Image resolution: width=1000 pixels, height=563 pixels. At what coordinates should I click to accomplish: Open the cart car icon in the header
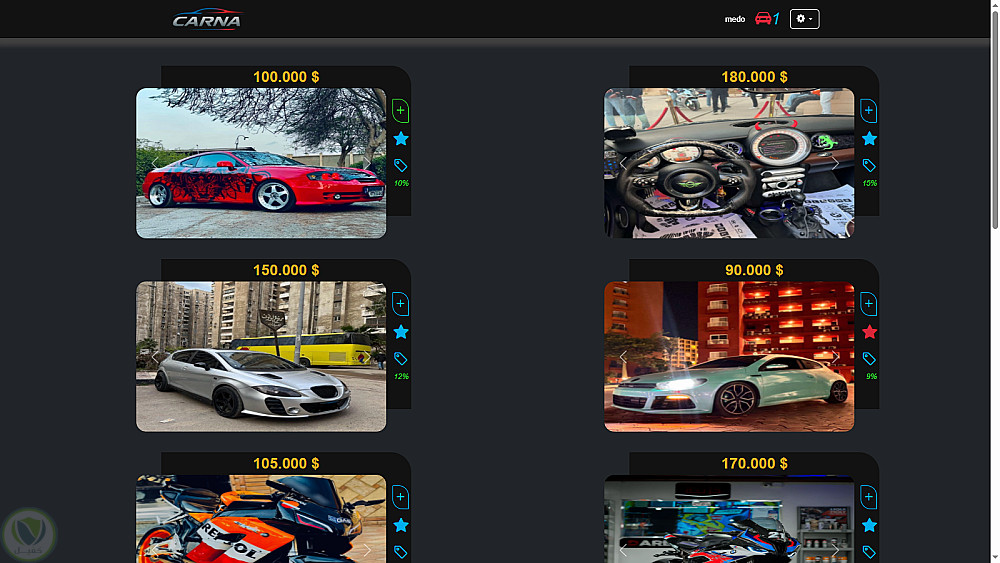pos(763,18)
